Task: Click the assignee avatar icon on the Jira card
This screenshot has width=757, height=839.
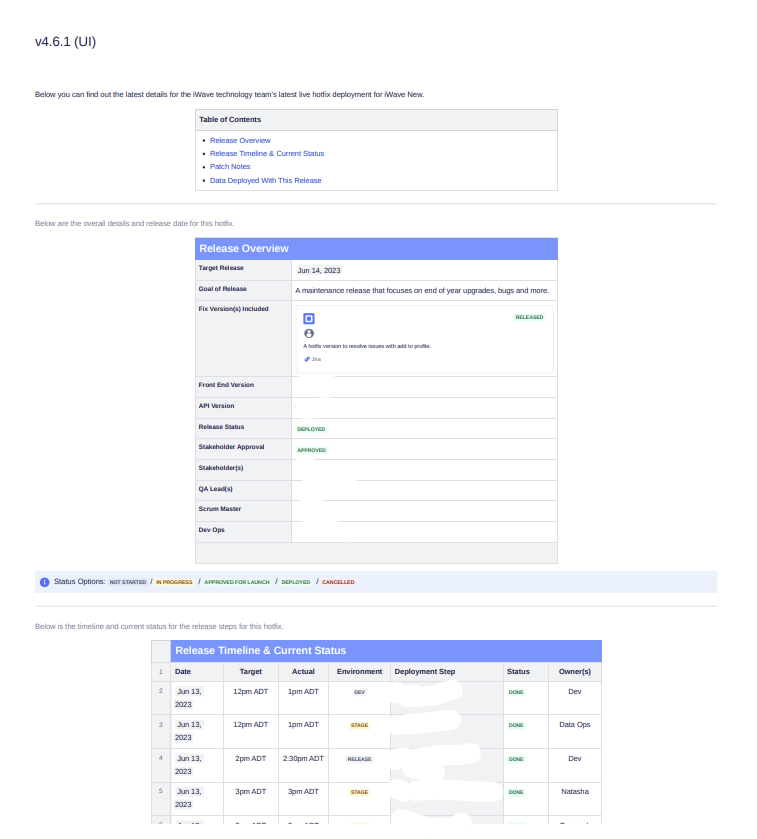Action: coord(310,334)
